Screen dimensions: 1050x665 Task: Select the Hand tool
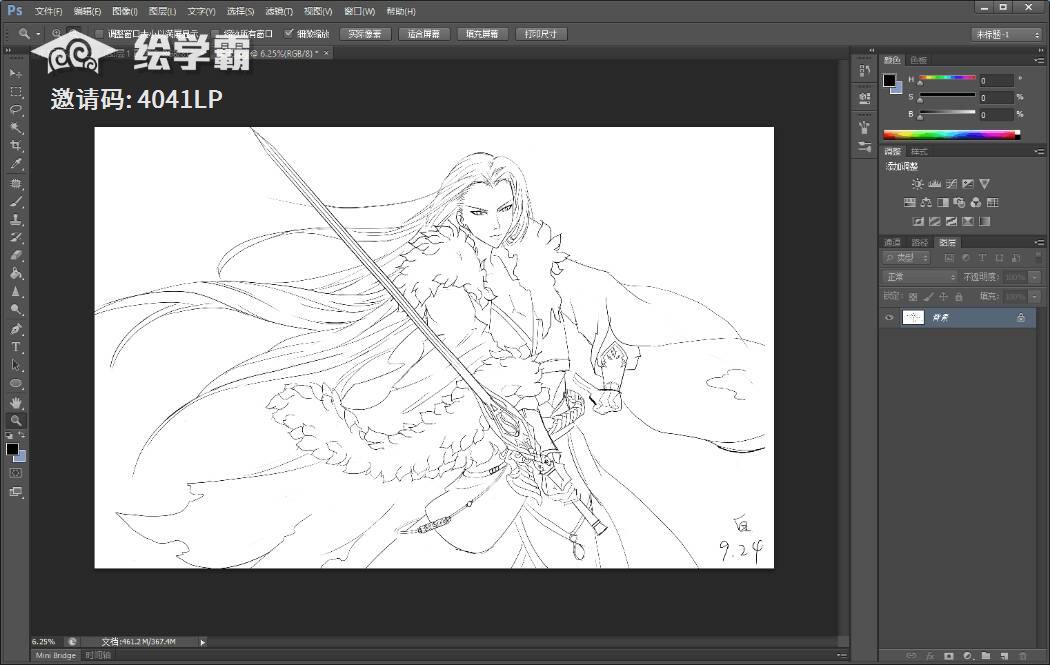(x=16, y=402)
